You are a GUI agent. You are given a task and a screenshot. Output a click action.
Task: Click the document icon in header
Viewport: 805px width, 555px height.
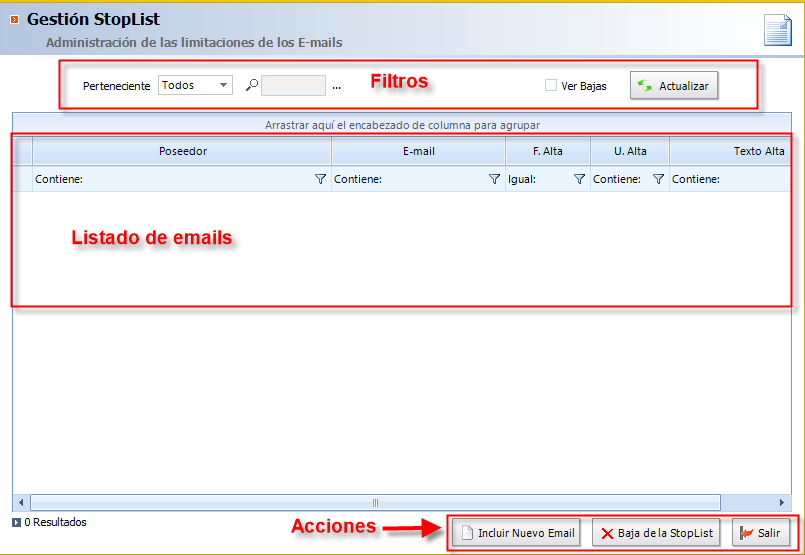coord(778,30)
